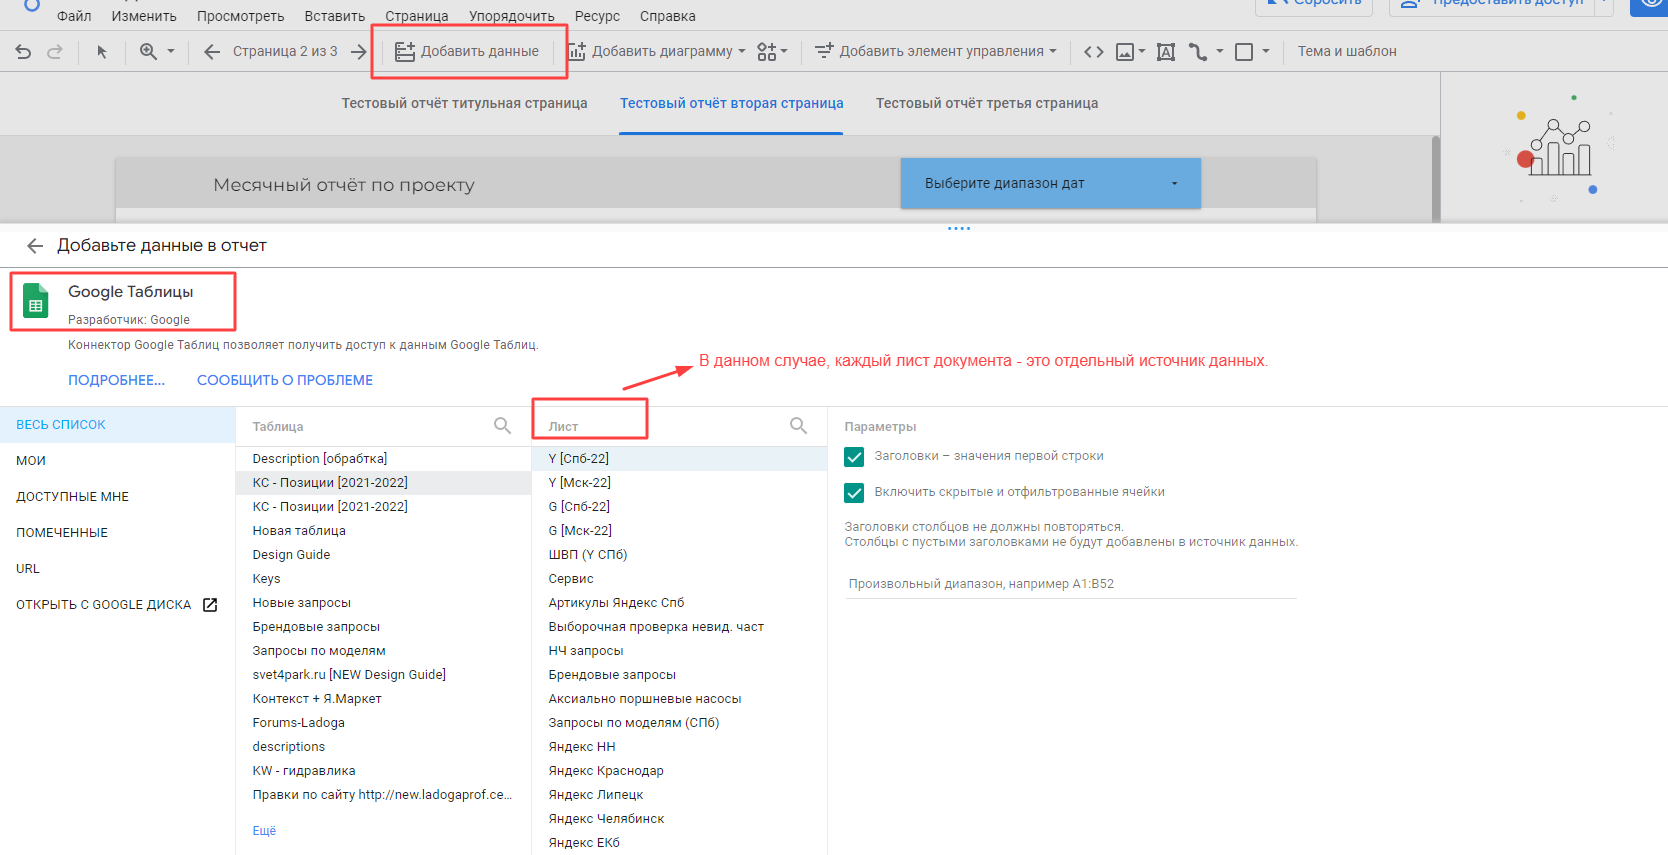This screenshot has width=1668, height=855.
Task: Select sheet Y [Спб-22]
Action: [680, 459]
